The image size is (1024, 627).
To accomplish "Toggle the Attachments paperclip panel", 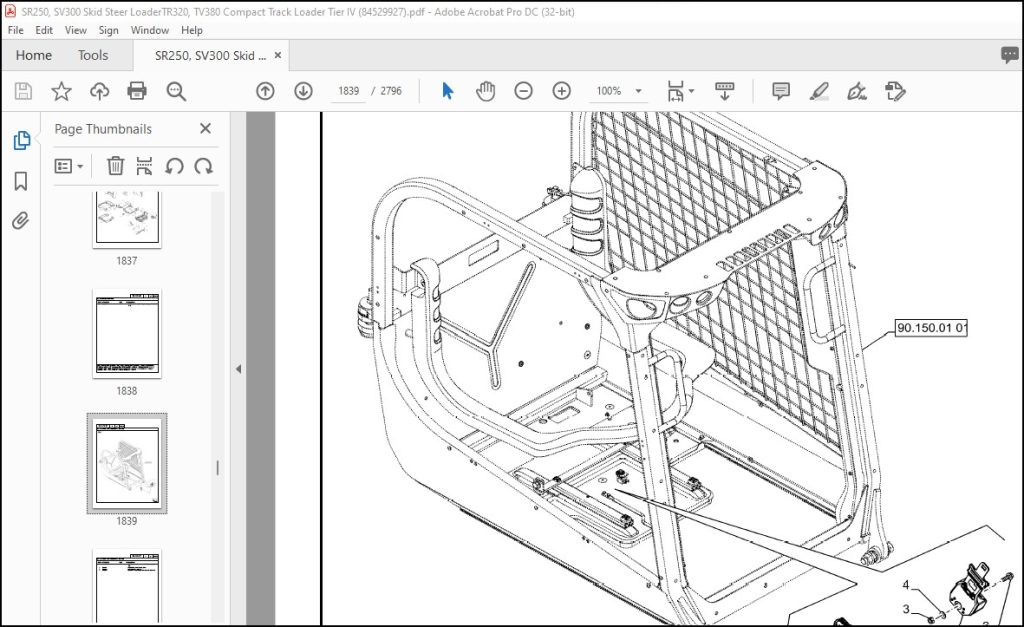I will tap(21, 221).
